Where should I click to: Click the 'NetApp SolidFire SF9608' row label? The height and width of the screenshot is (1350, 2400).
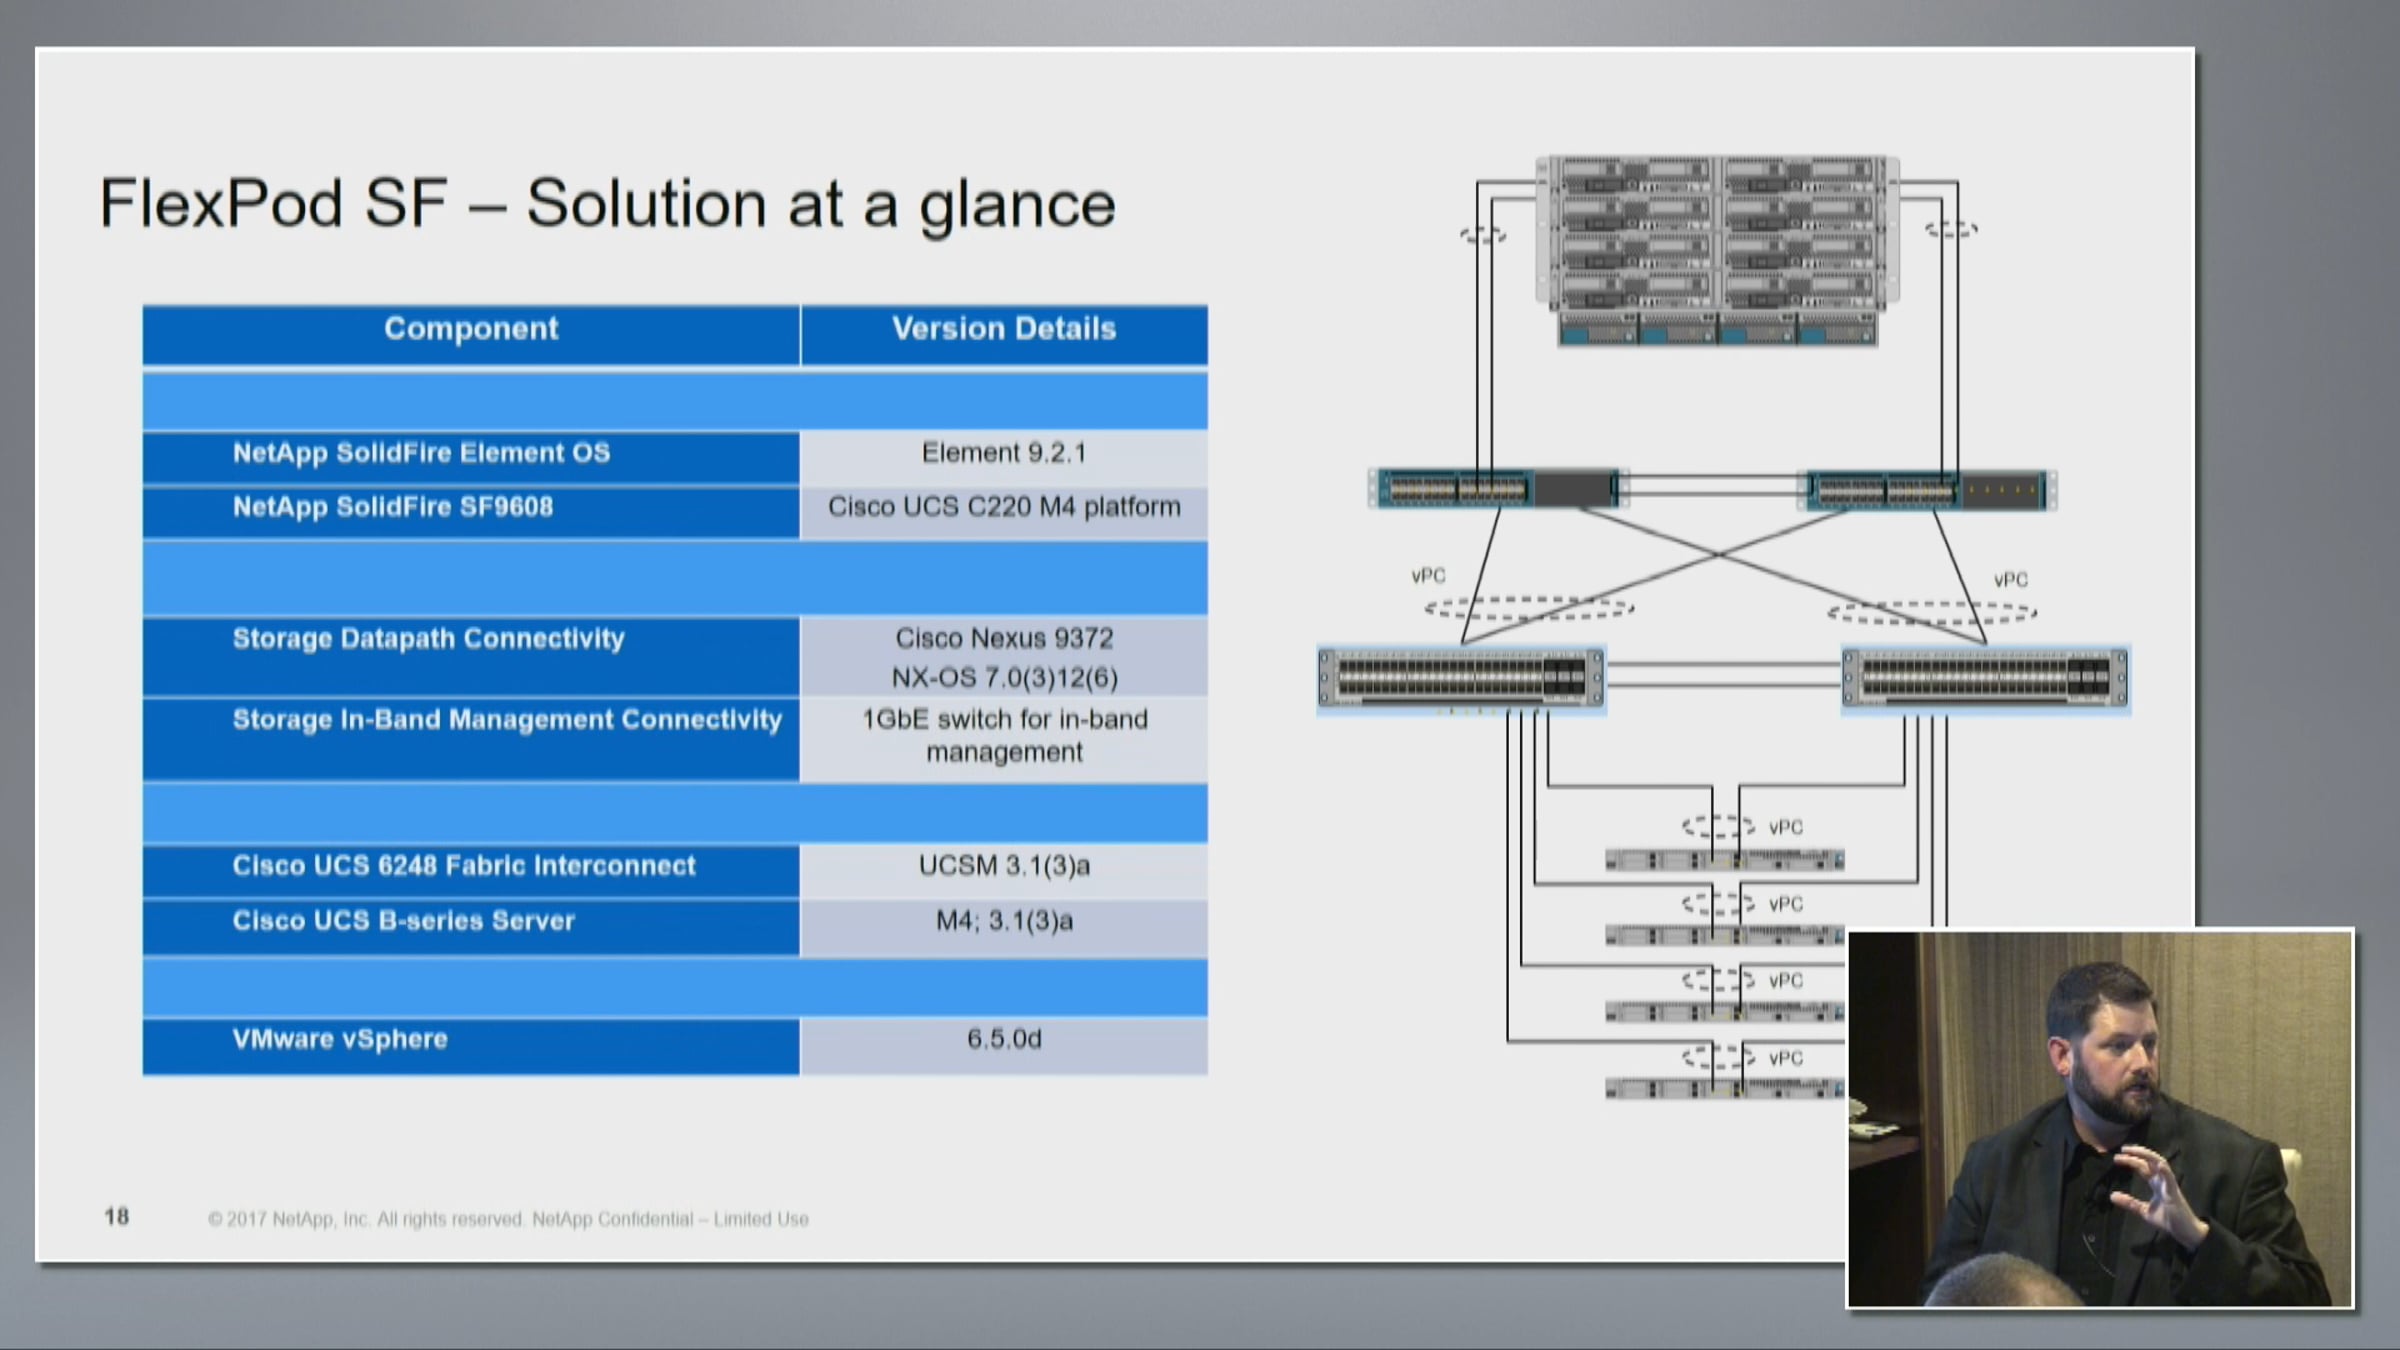tap(392, 507)
